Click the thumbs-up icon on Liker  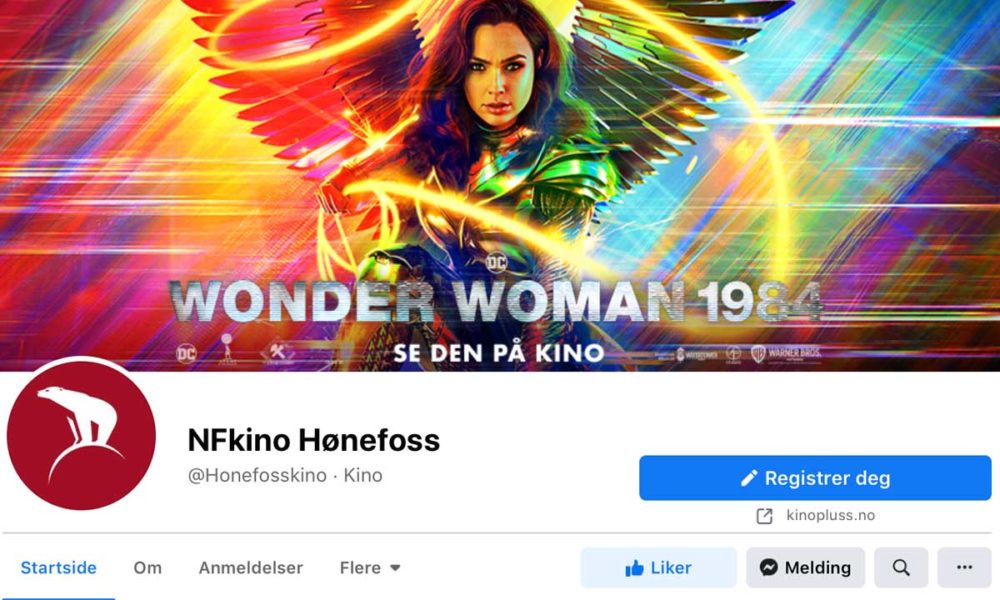tap(635, 568)
